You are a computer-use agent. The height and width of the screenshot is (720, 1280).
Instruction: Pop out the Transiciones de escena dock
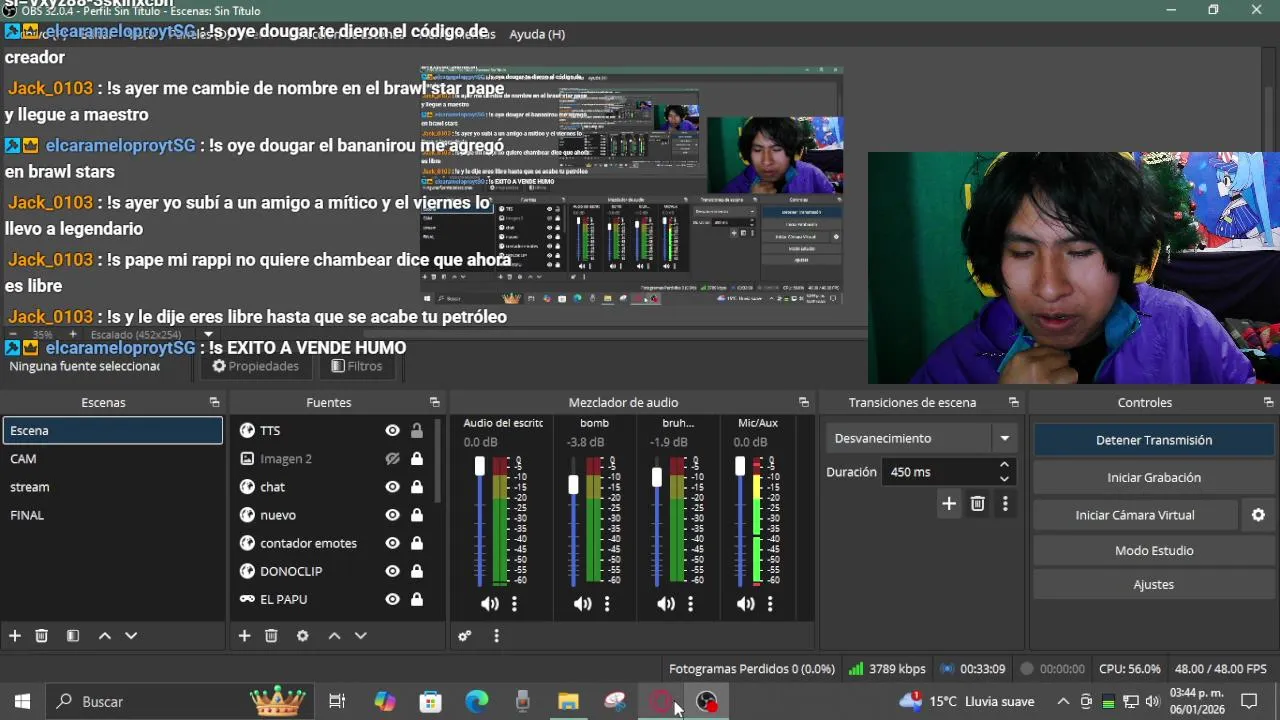pos(1013,402)
